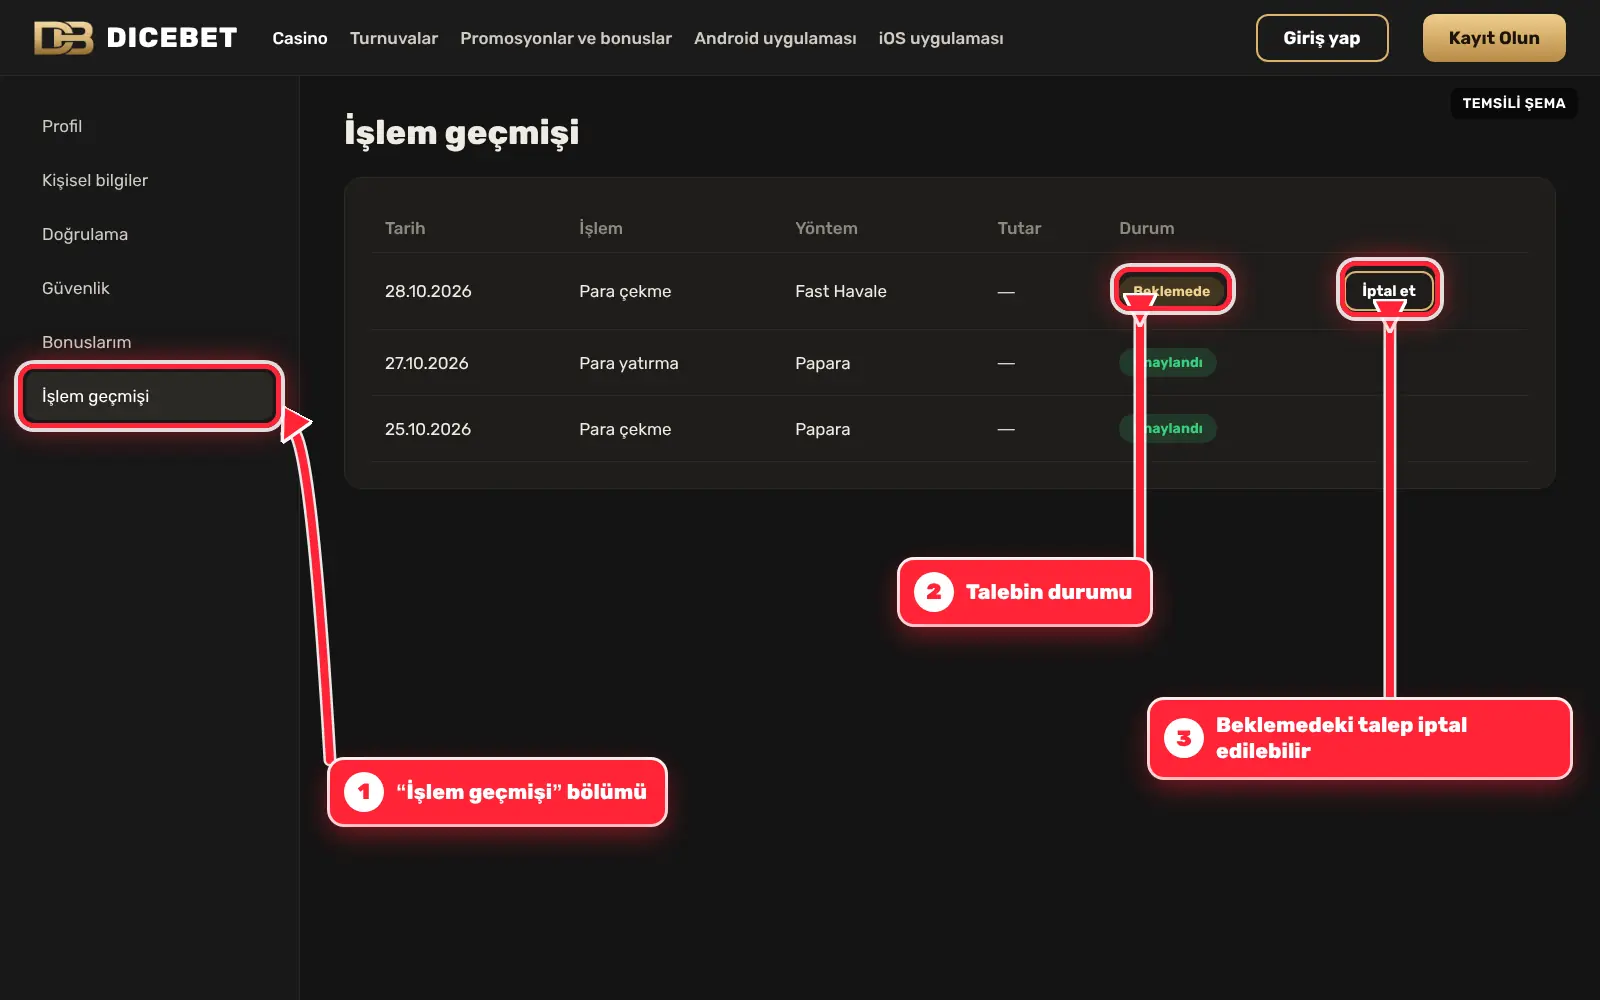This screenshot has width=1600, height=1000.
Task: Click the Tarih column header
Action: [x=405, y=228]
